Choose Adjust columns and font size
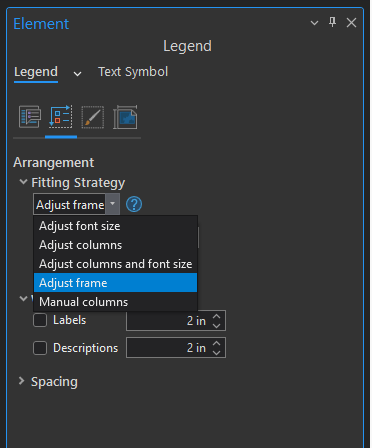 [x=115, y=264]
